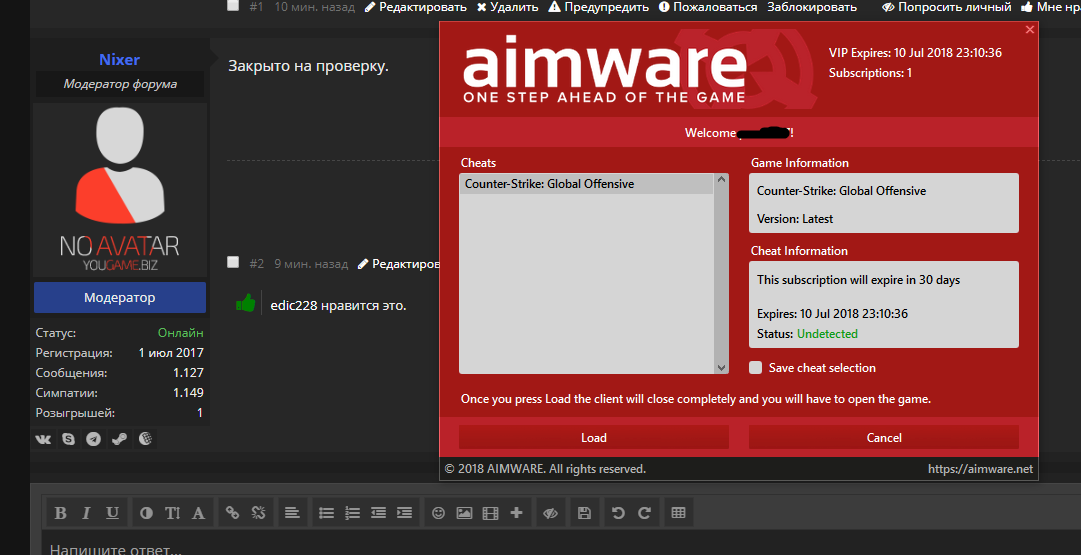This screenshot has height=555, width=1081.
Task: Close the Aimware loader window
Action: point(1030,30)
